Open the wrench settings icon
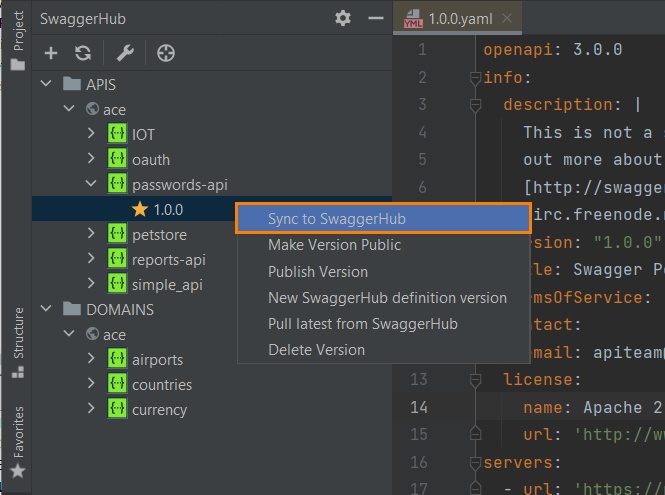This screenshot has width=665, height=495. click(x=125, y=54)
